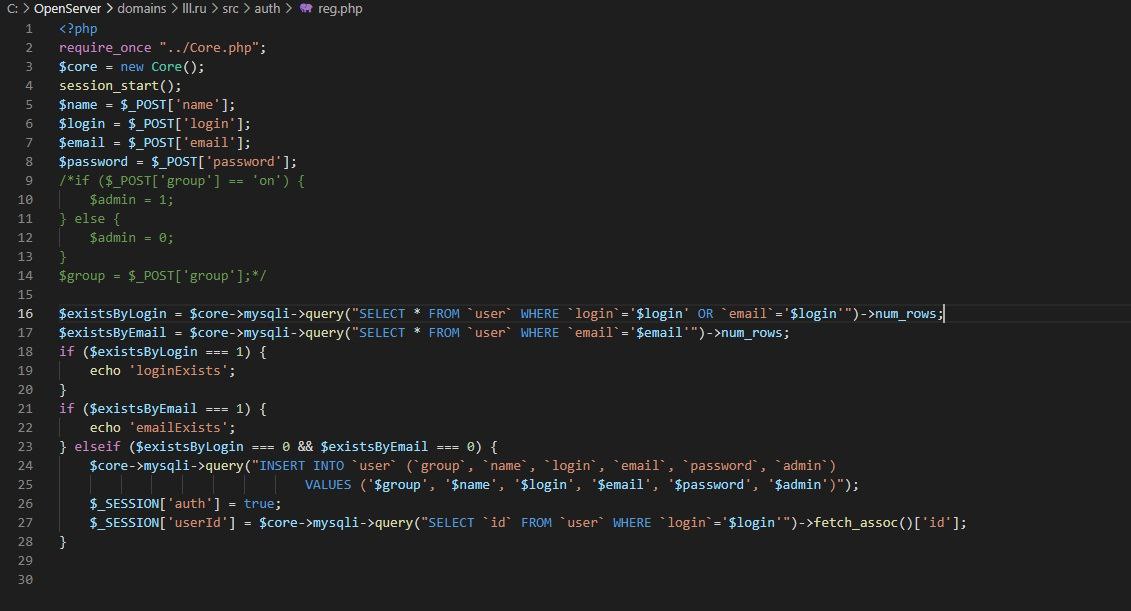Click 'session_start' function call
Viewport: 1131px width, 611px height.
tap(109, 86)
